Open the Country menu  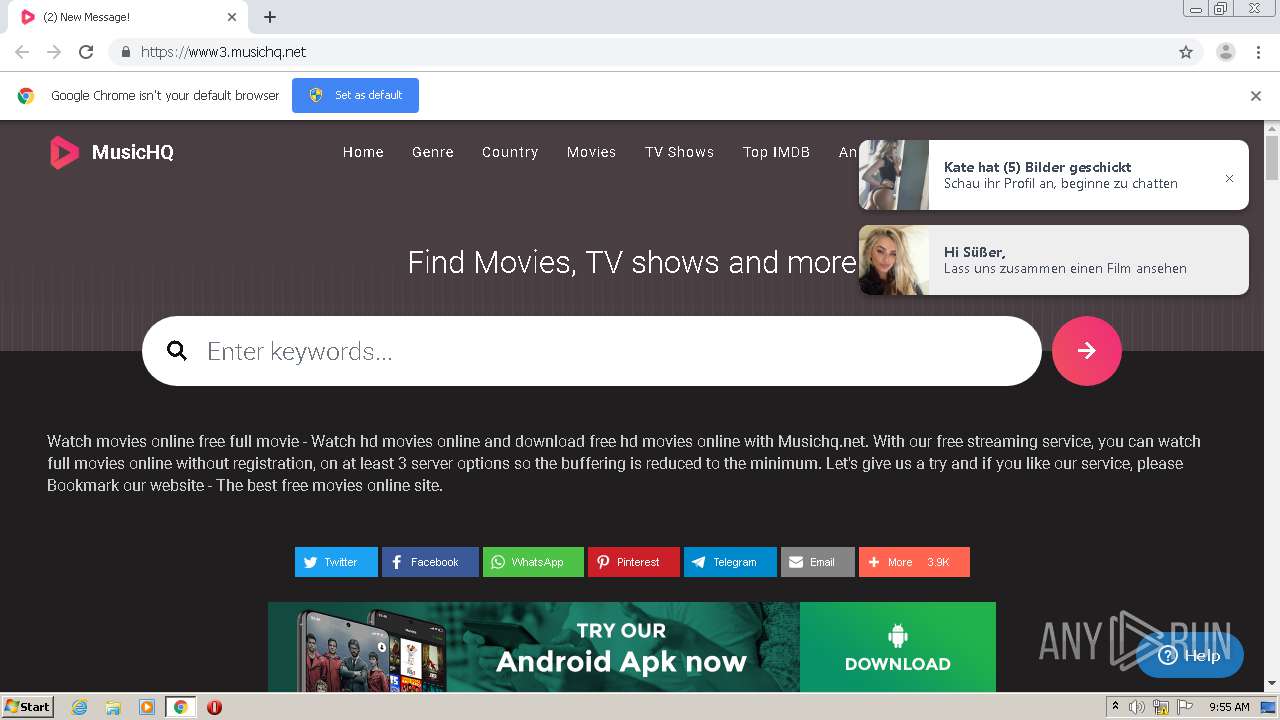[510, 152]
